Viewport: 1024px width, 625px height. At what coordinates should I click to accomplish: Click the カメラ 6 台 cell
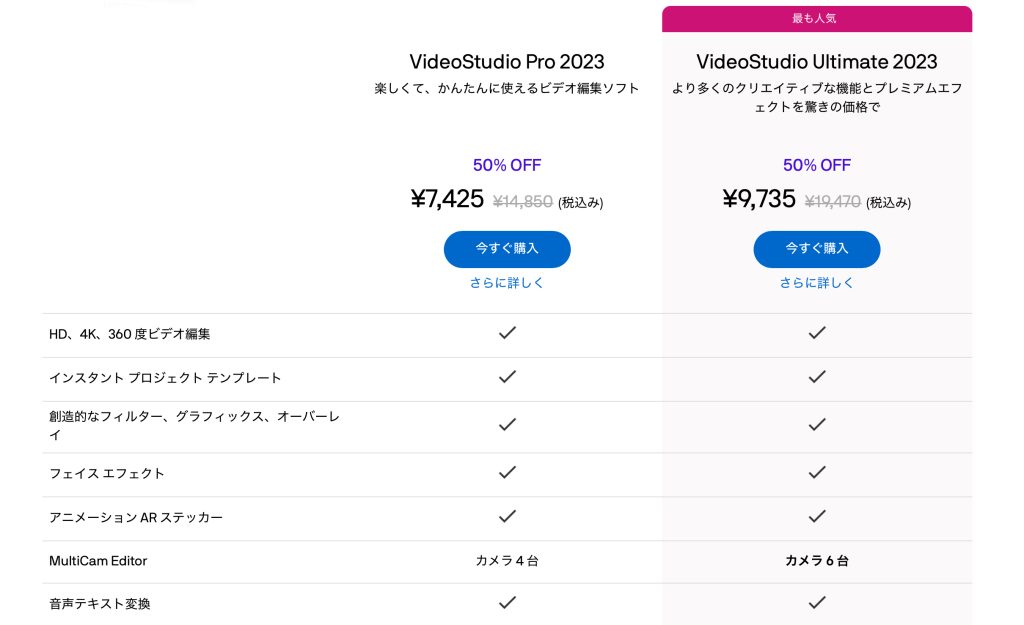tap(816, 561)
